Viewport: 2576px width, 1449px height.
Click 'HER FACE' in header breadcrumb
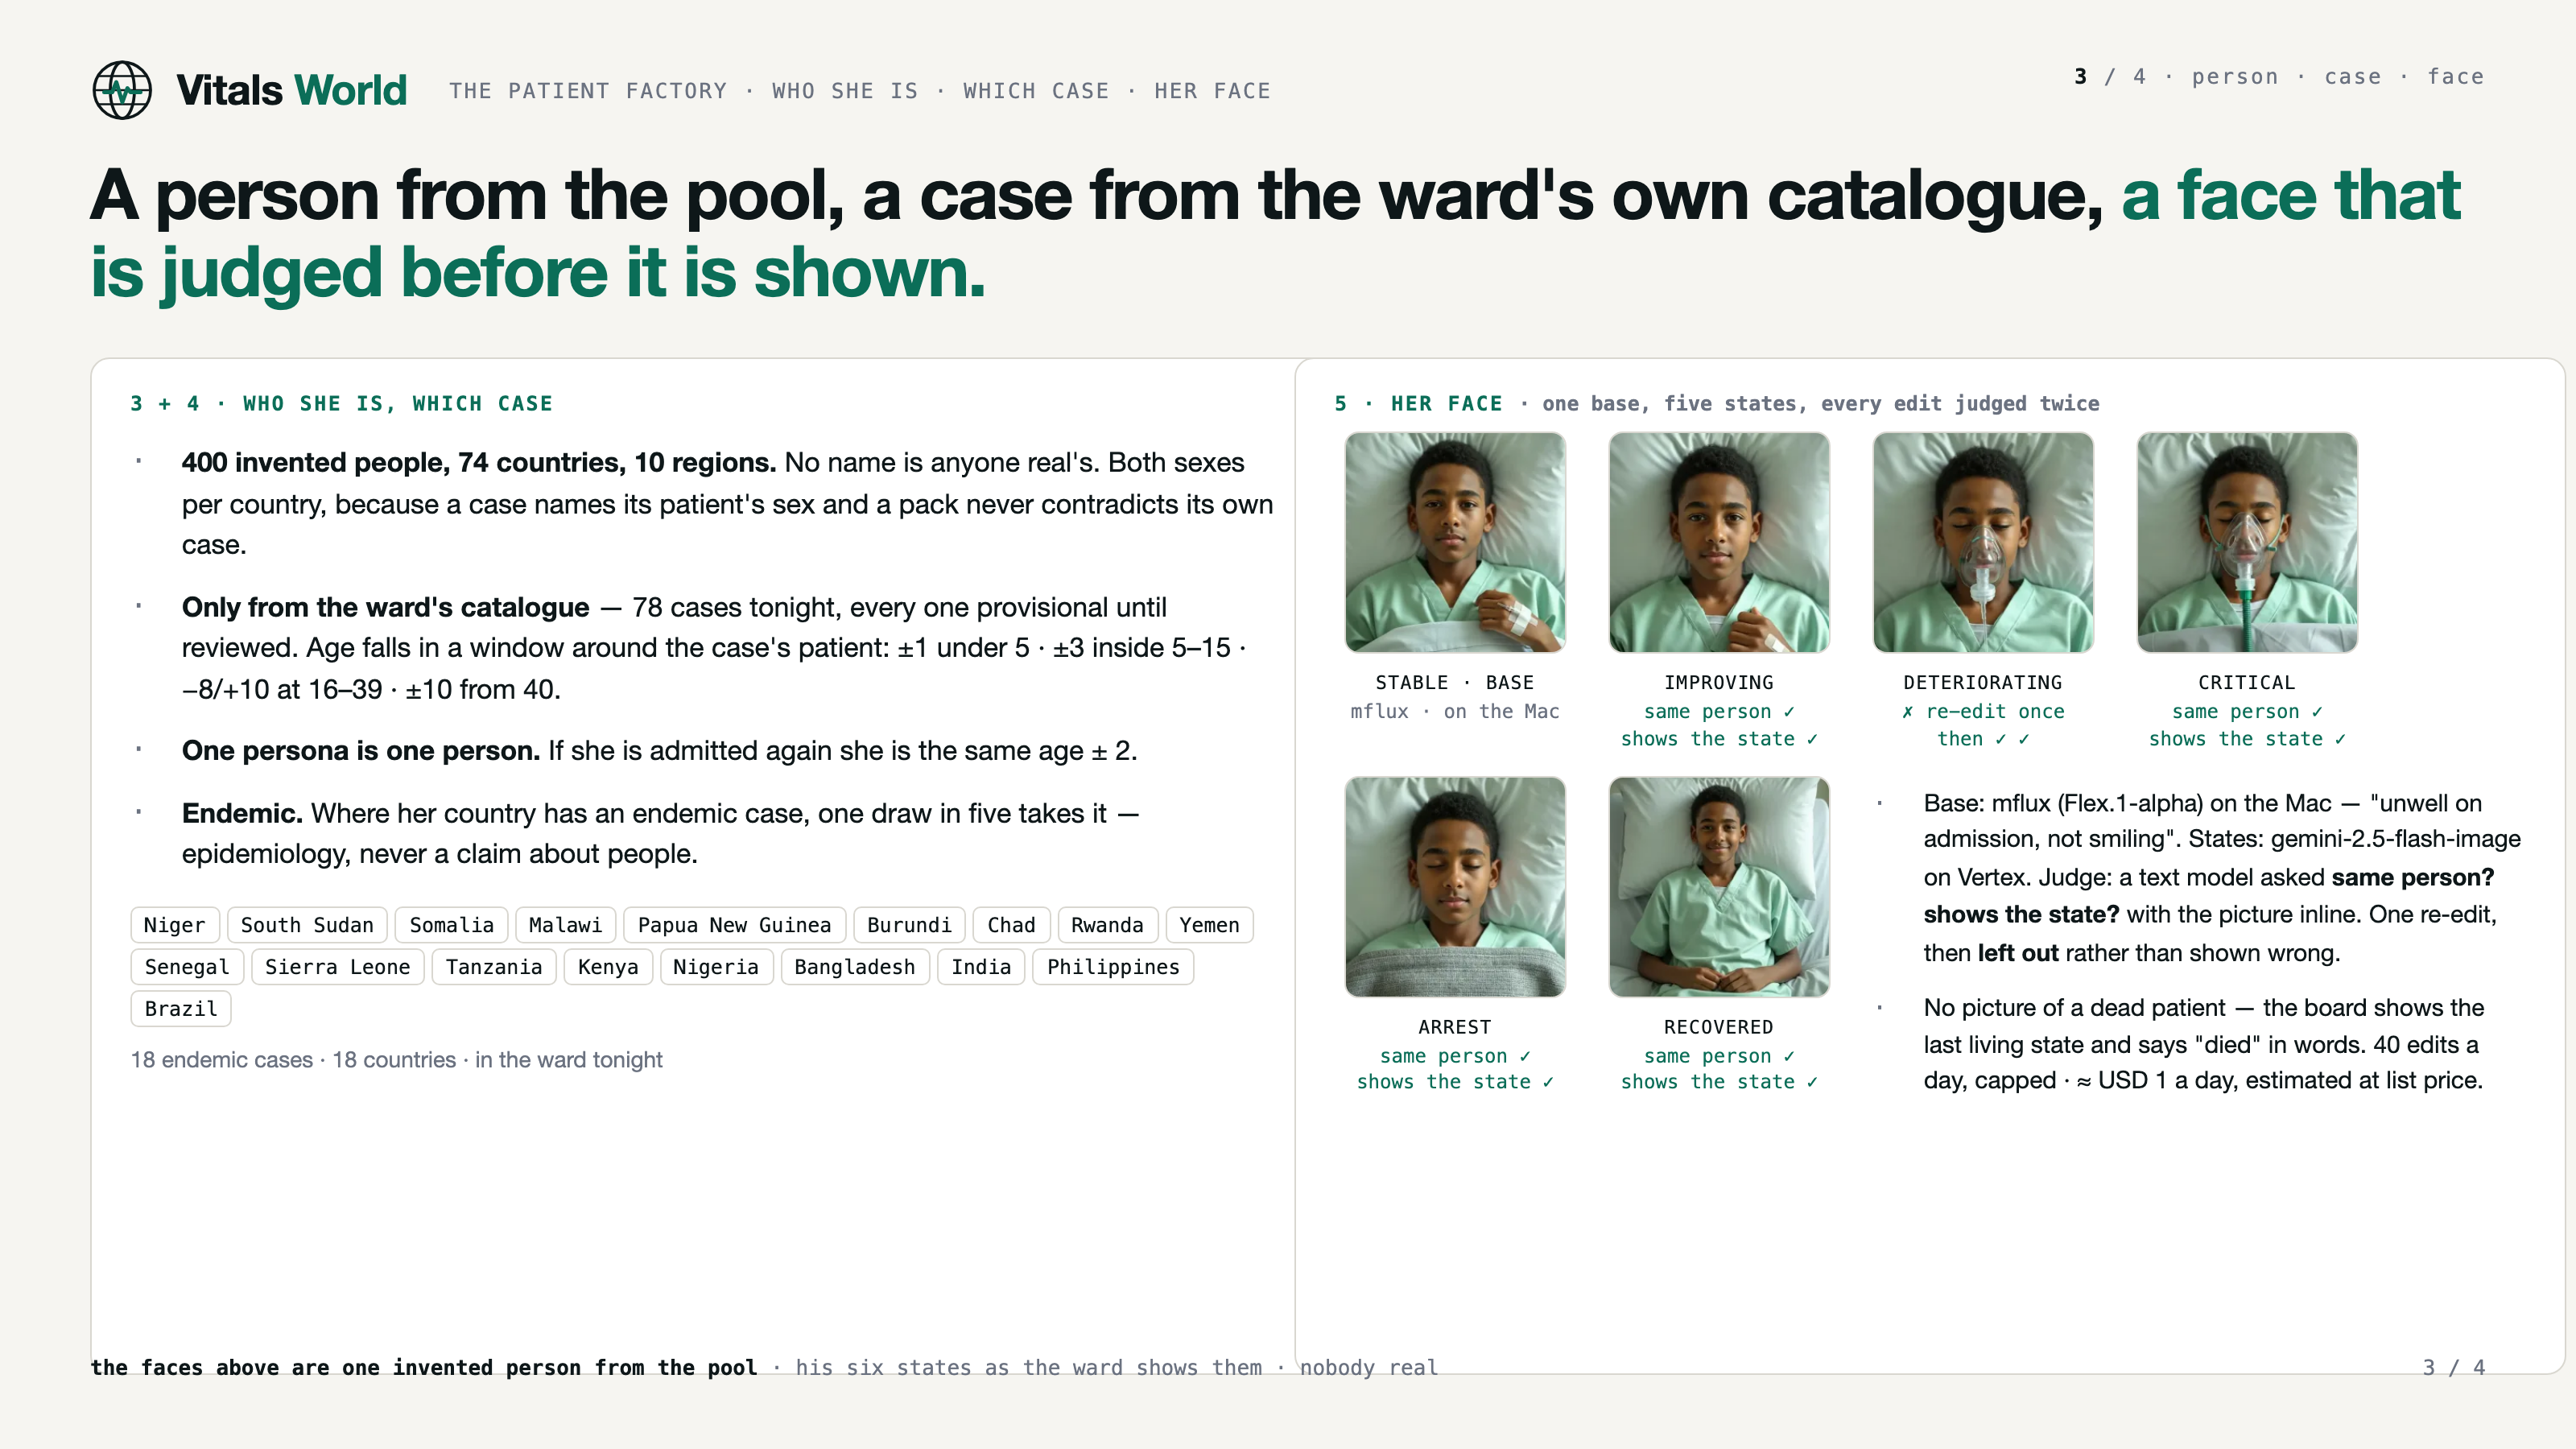click(1212, 91)
